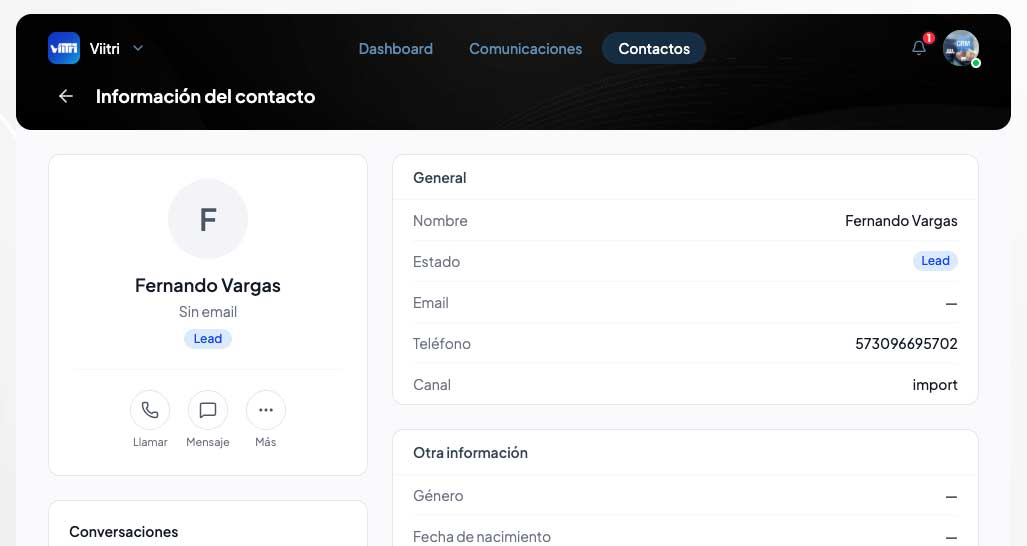
Task: Click the Nombre value Fernando Vargas
Action: [x=901, y=221]
